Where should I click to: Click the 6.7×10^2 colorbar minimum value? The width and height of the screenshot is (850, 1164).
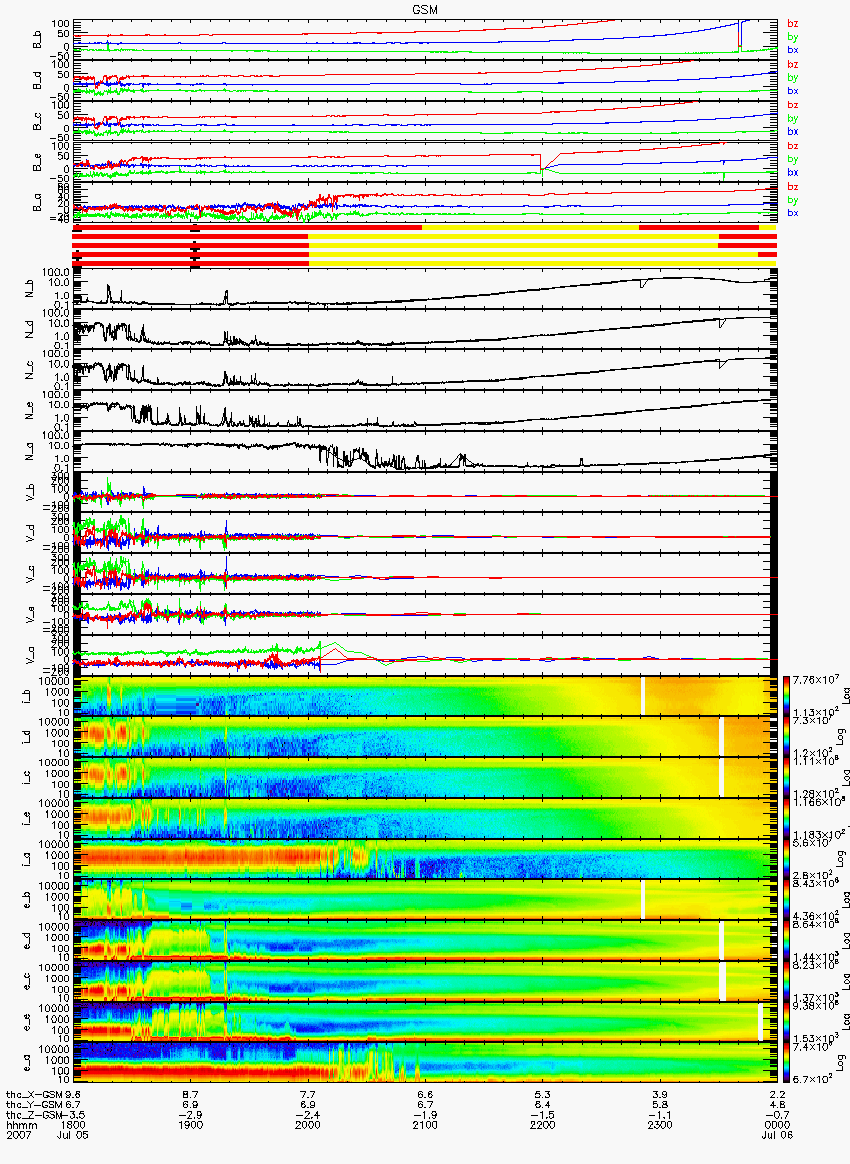point(812,1078)
